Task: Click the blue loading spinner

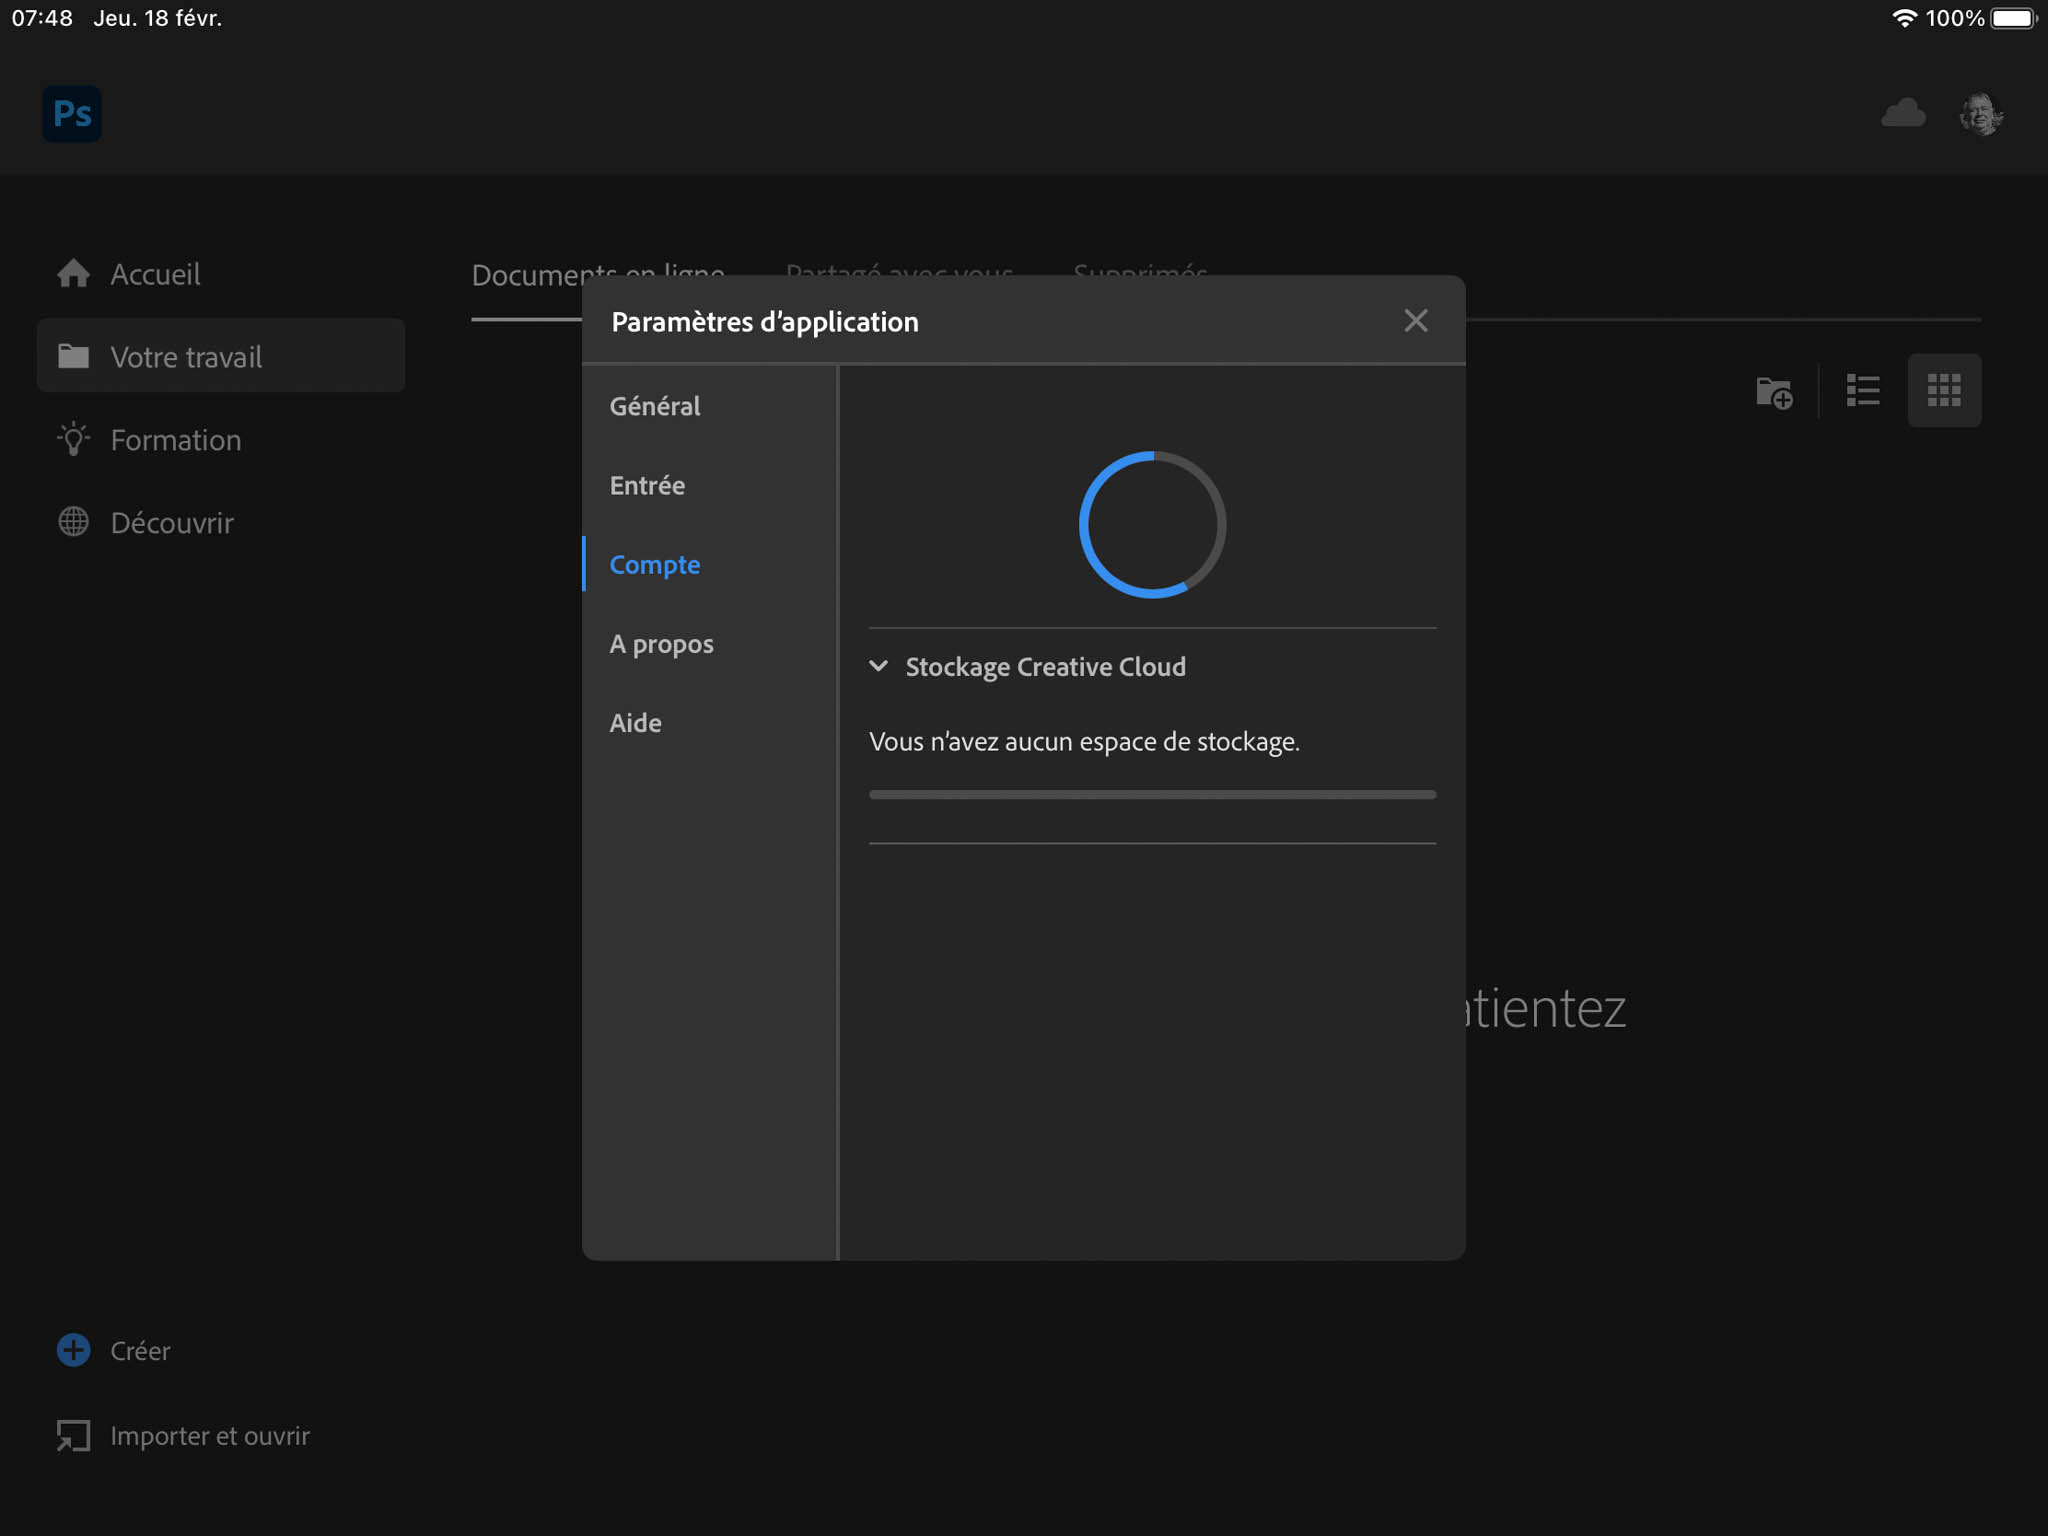Action: [x=1152, y=524]
